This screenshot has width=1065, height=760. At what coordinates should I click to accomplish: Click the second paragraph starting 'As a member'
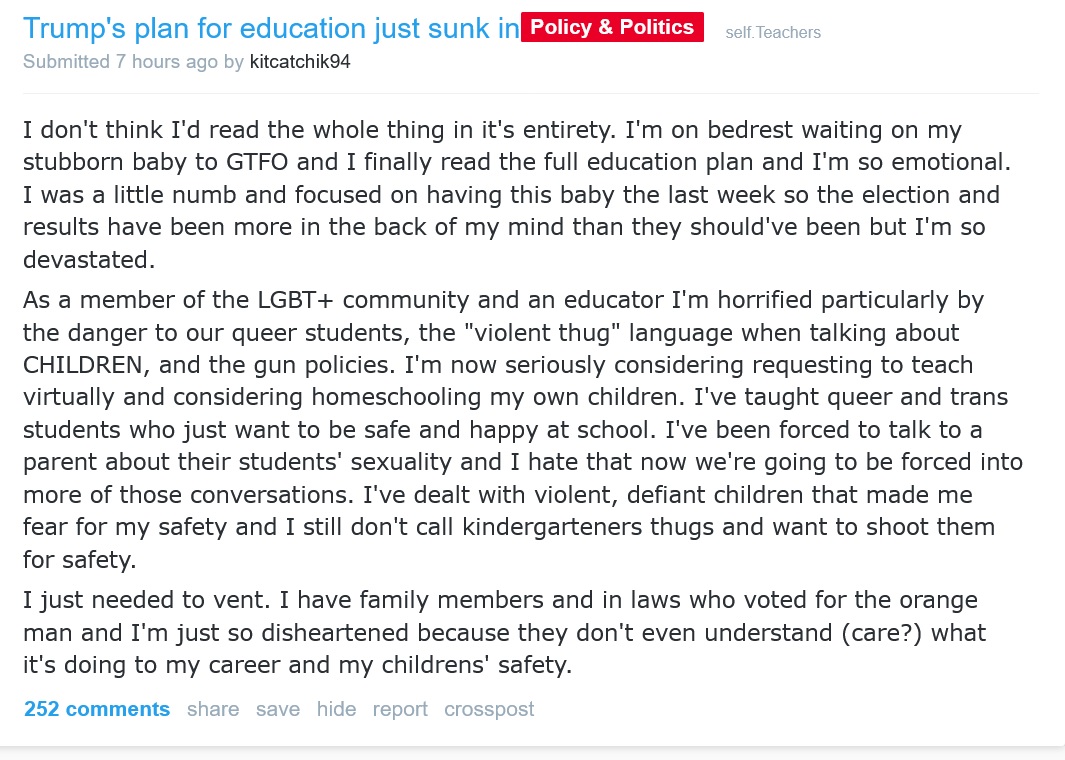(x=500, y=428)
